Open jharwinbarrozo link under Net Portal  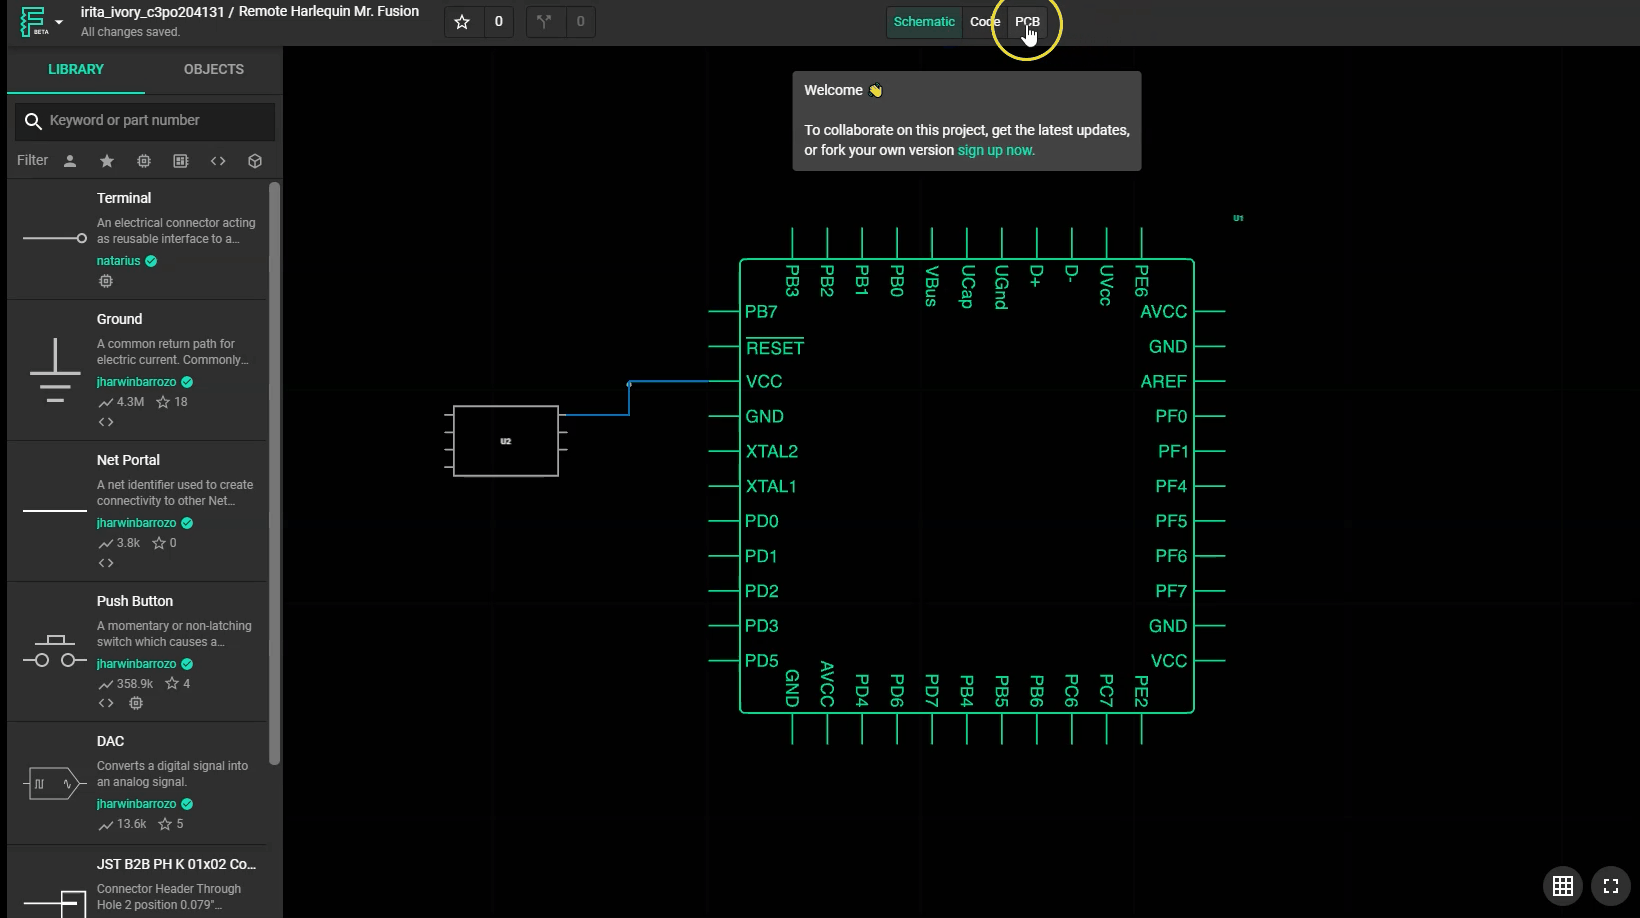pos(136,523)
